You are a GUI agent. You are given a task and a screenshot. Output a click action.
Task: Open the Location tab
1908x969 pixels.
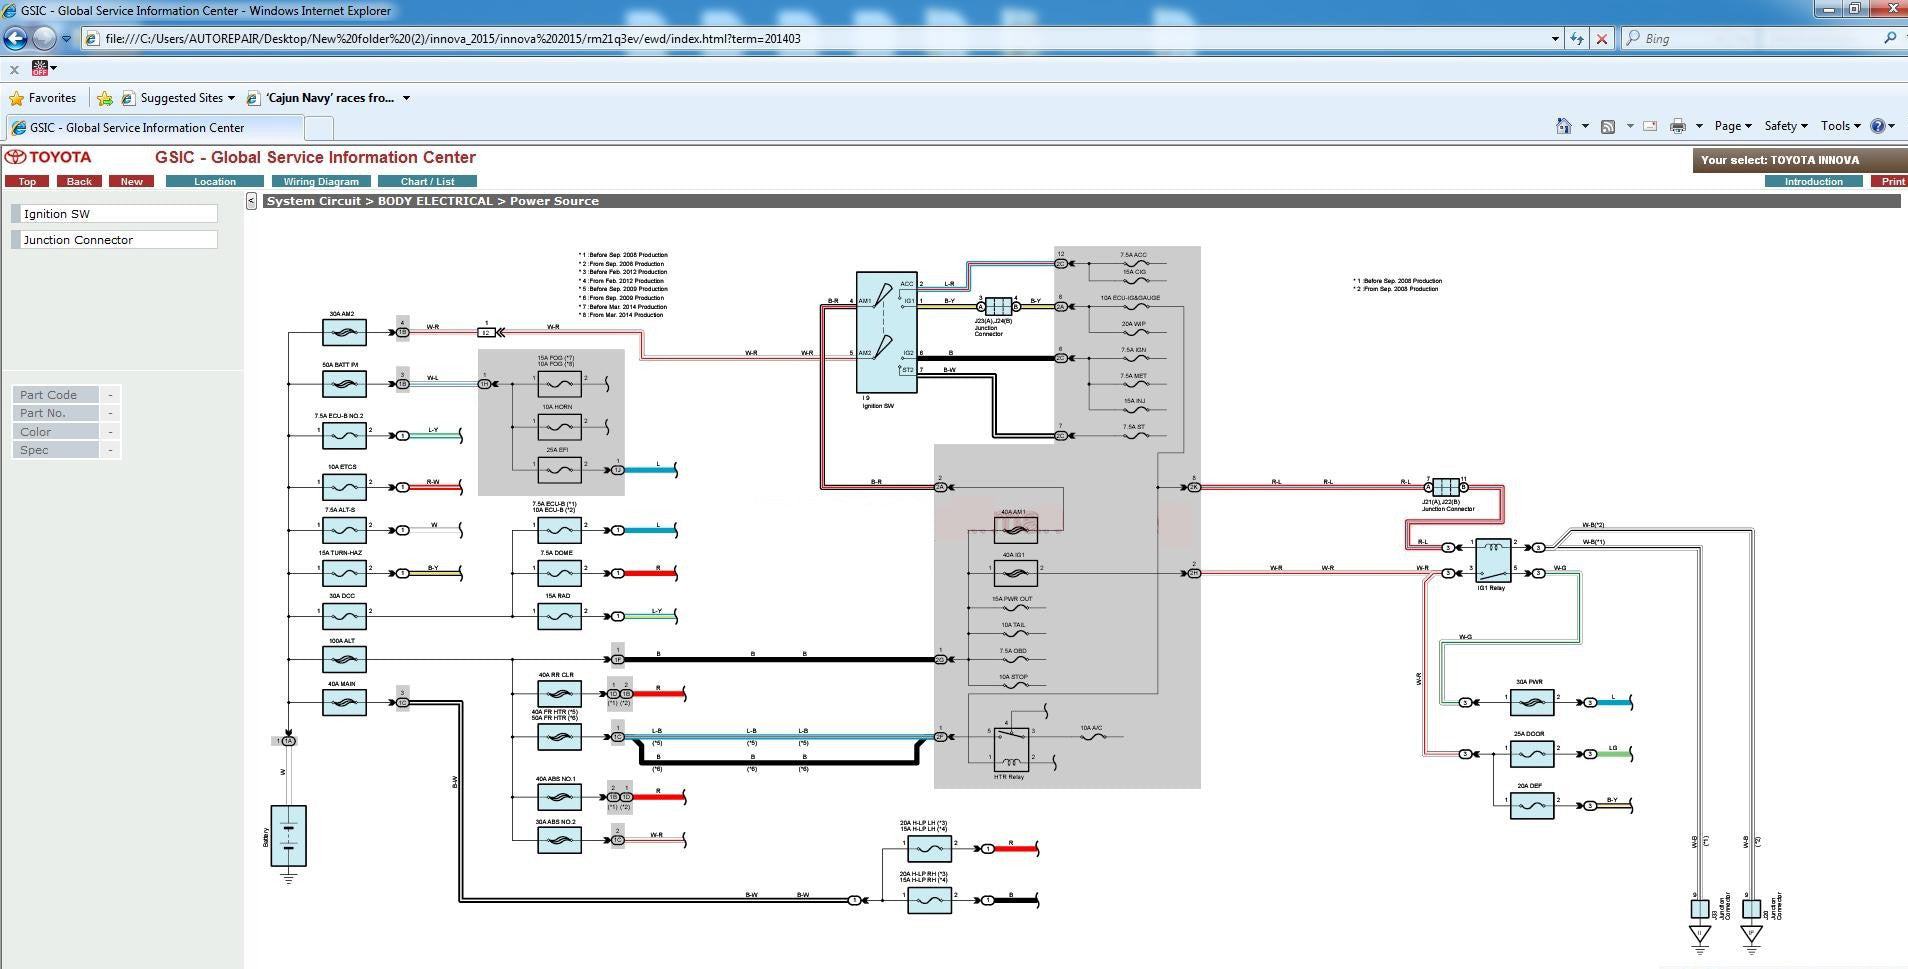click(x=215, y=182)
